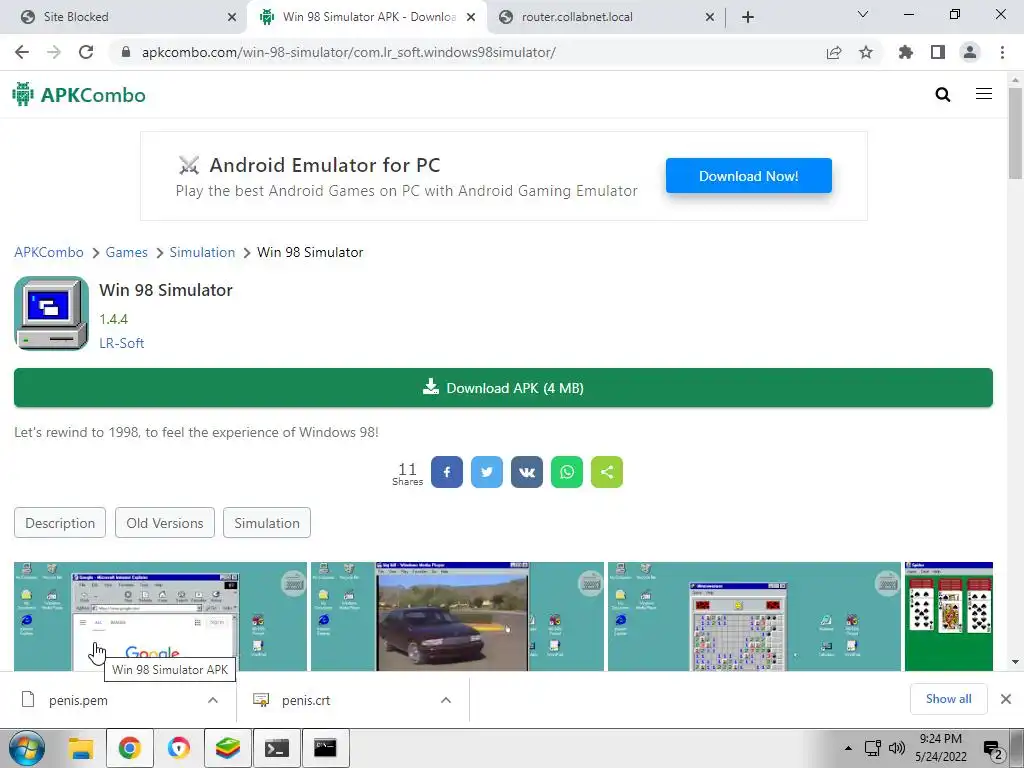
Task: Toggle the browser side panel icon
Action: coord(938,52)
